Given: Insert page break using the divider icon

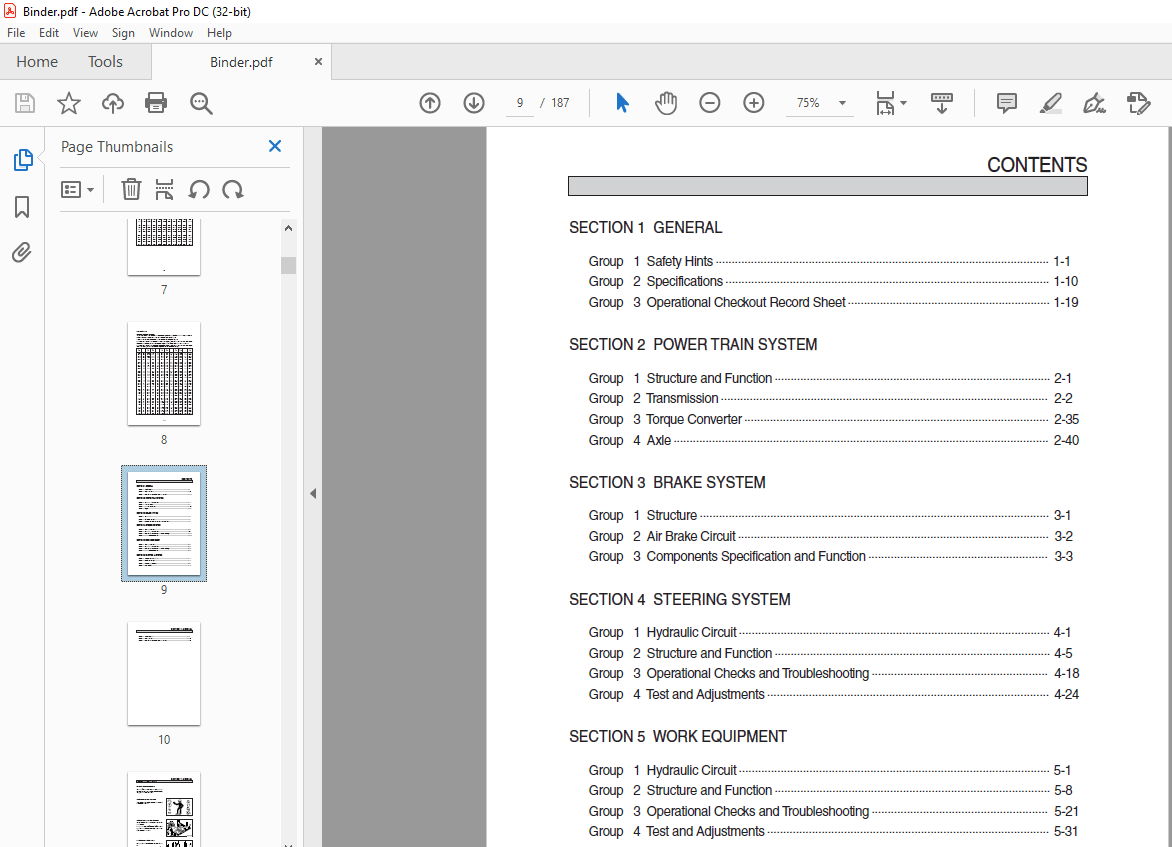Looking at the screenshot, I should click(x=164, y=190).
